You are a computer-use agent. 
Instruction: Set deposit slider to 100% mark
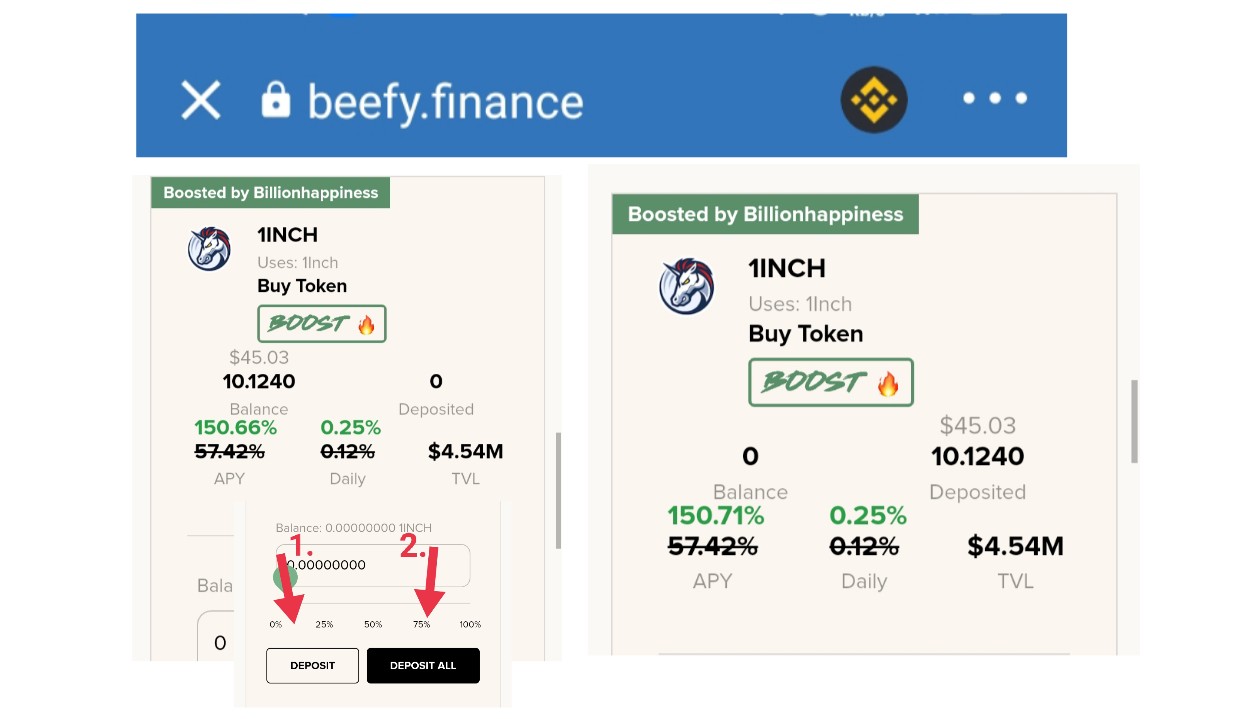470,624
